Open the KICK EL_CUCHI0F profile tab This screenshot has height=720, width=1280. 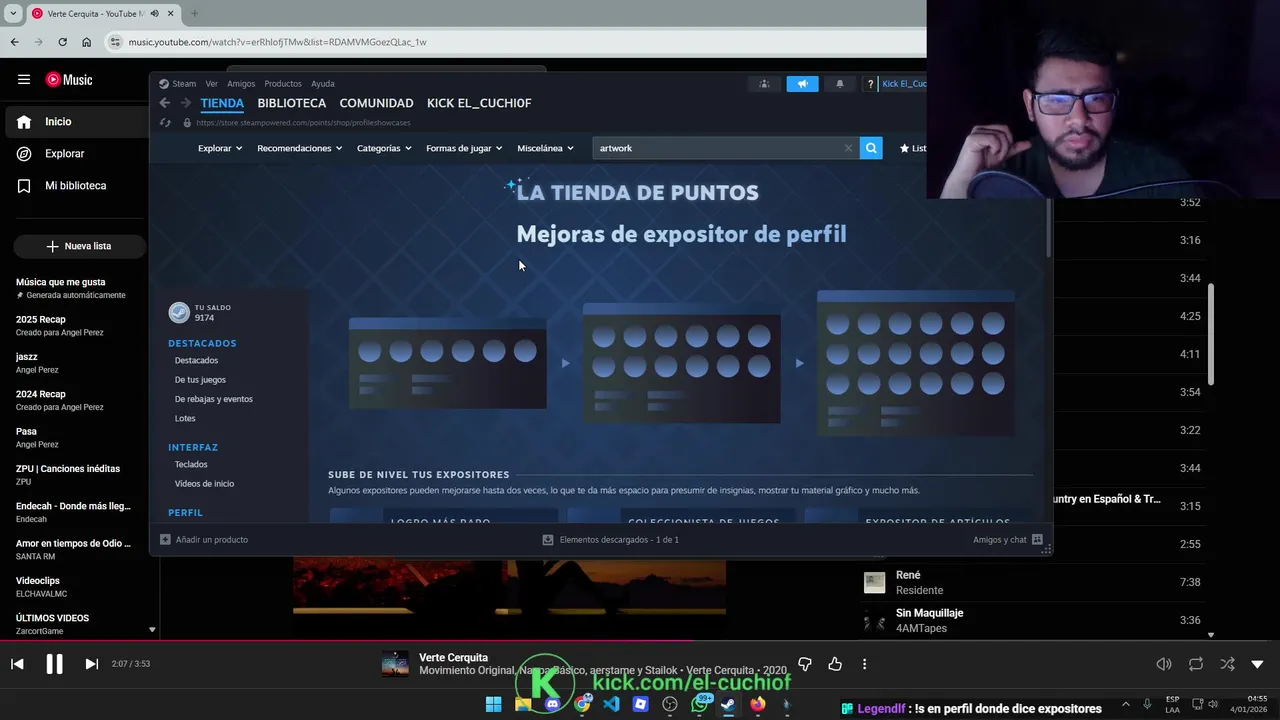point(479,103)
